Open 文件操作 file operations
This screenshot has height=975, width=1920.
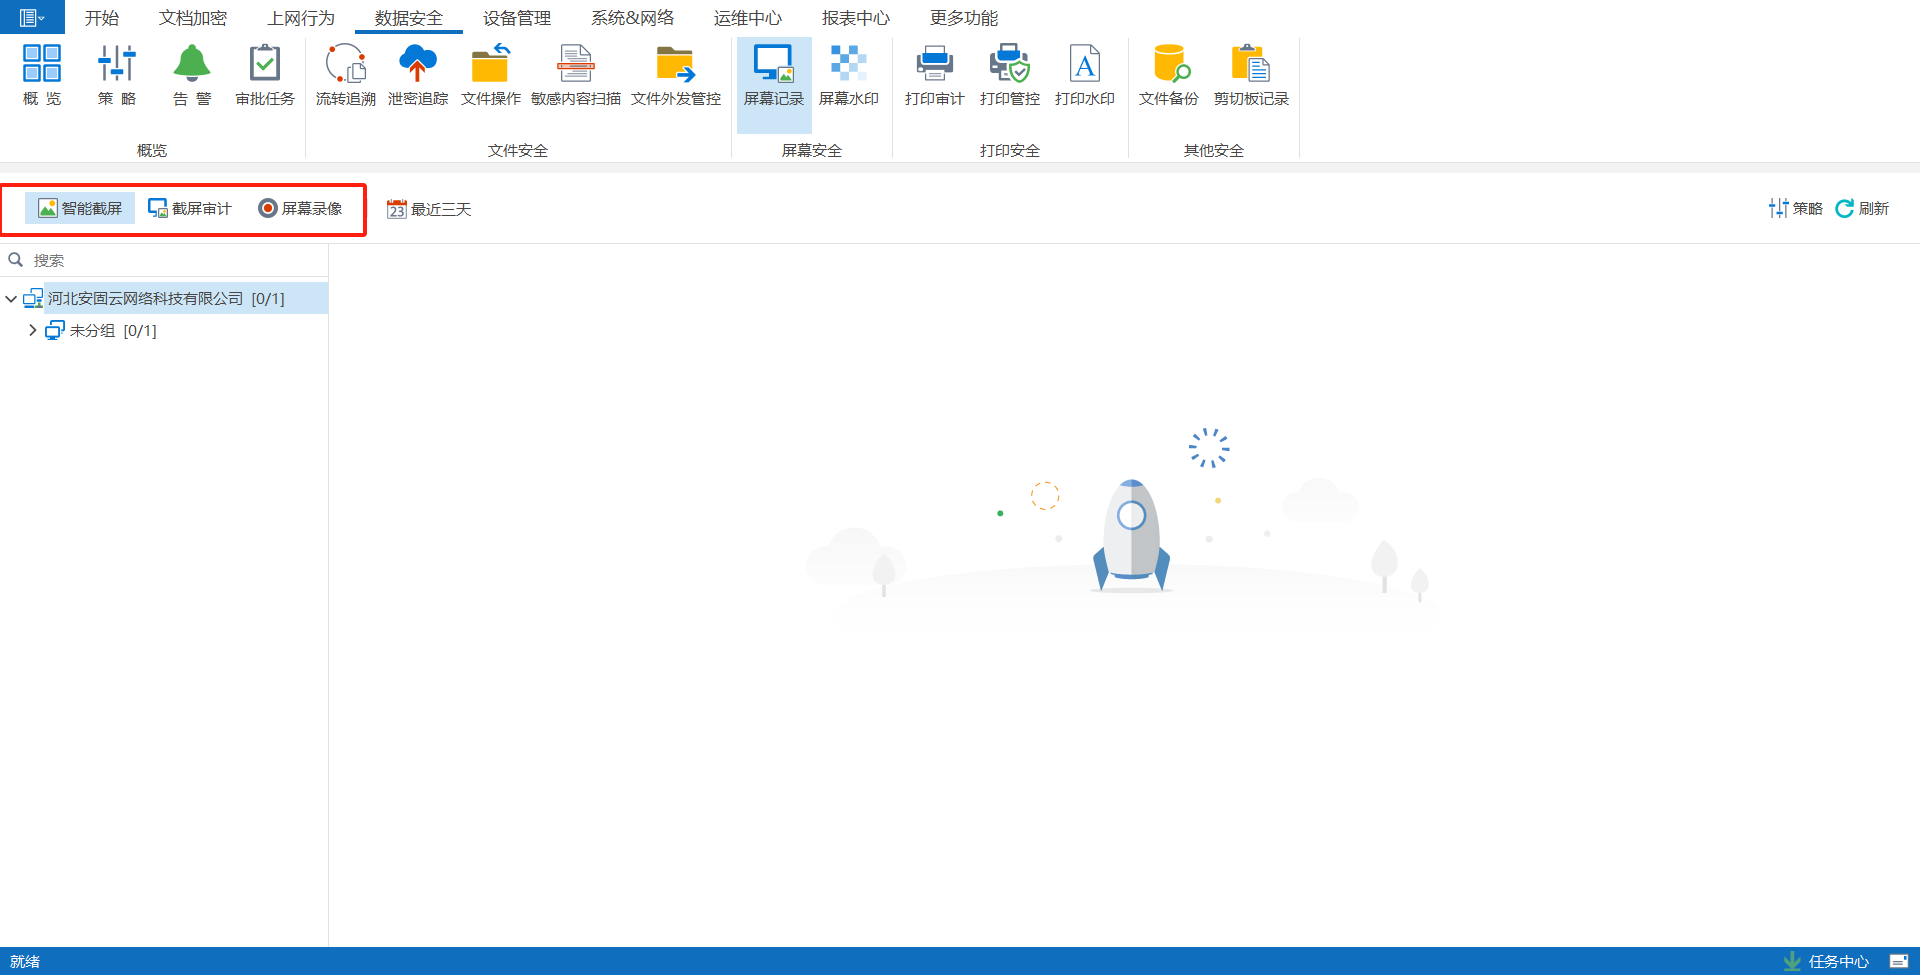(491, 76)
